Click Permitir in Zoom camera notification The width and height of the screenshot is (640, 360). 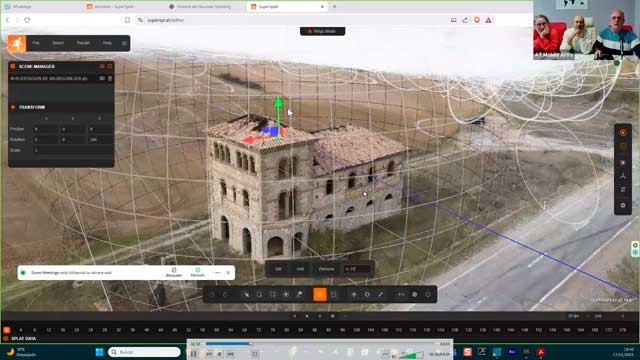pyautogui.click(x=198, y=273)
